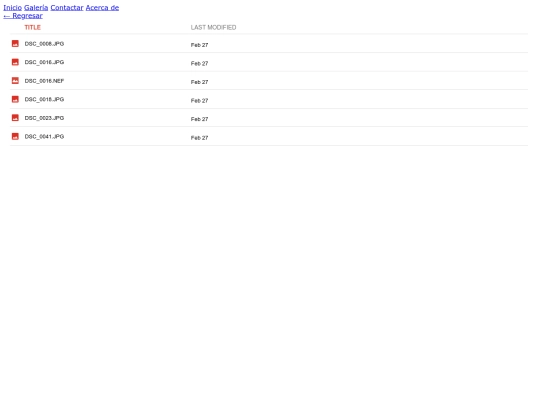
Task: Open the raw file DSC_0016.NEF
Action: pyautogui.click(x=44, y=81)
